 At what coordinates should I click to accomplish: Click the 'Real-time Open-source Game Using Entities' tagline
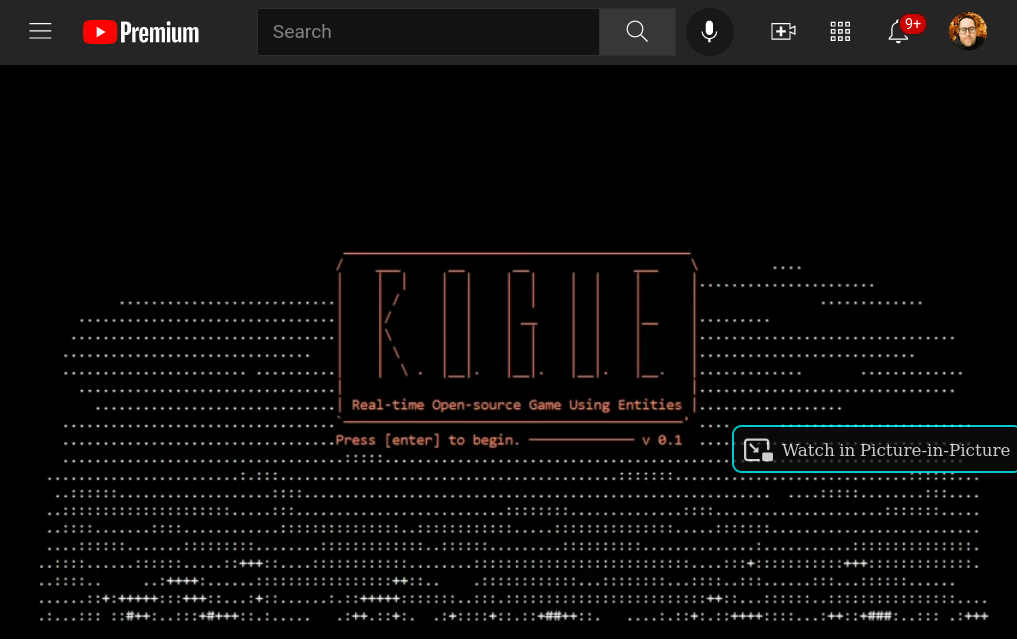(x=516, y=405)
